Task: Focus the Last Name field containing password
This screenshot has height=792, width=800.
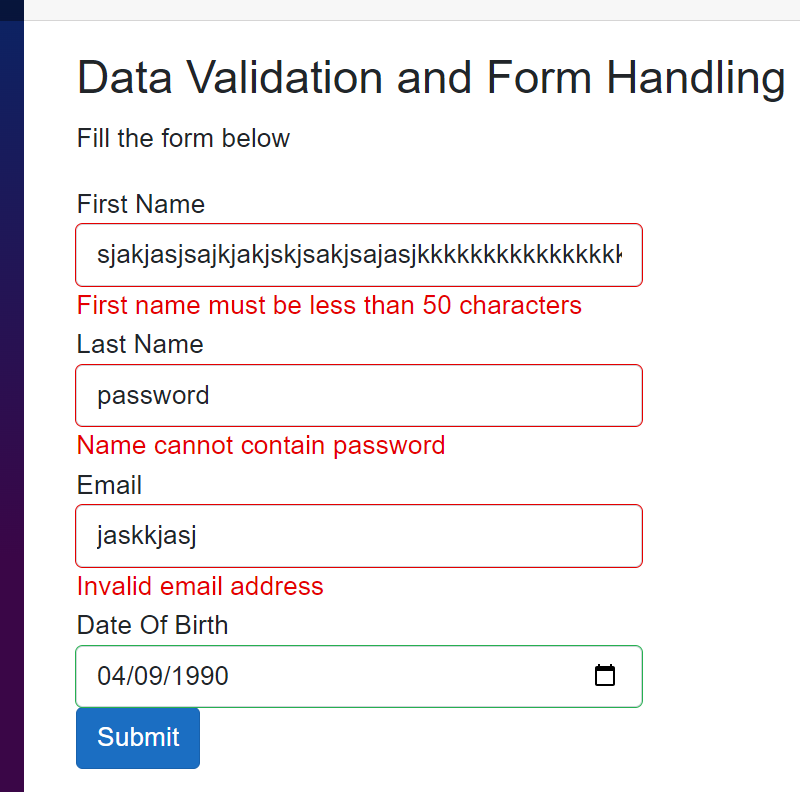Action: pos(359,395)
